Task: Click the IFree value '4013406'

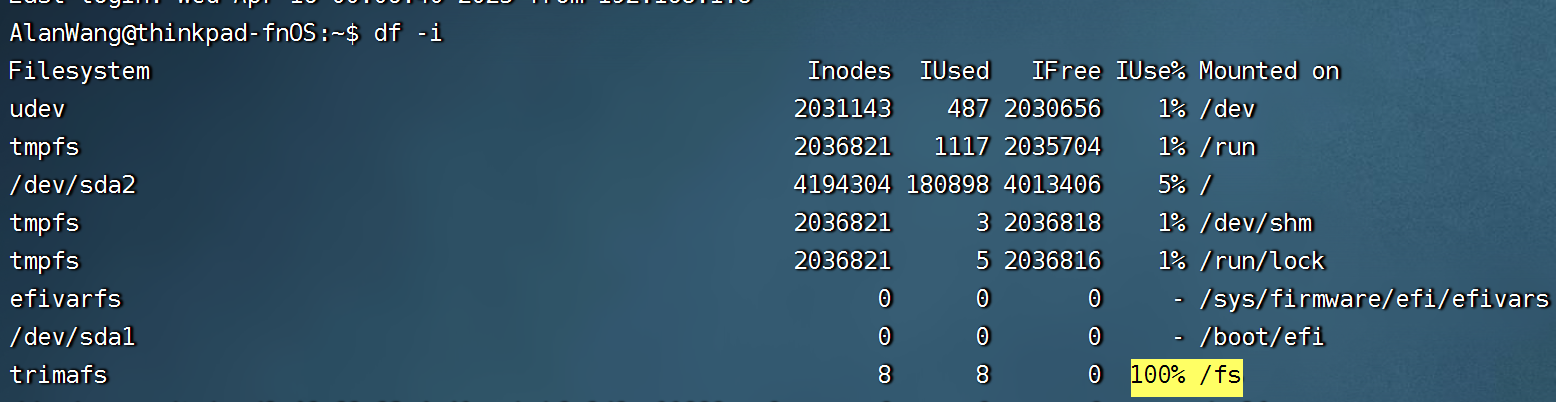Action: click(x=1053, y=185)
